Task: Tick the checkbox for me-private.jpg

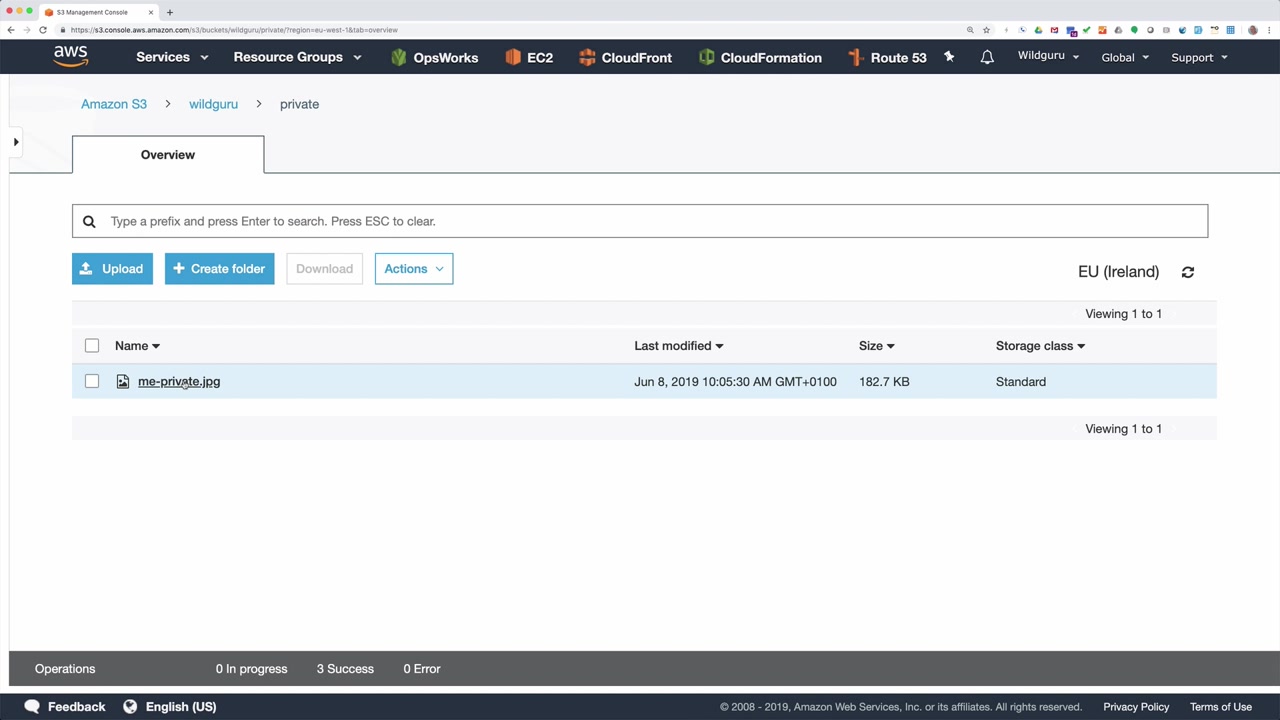Action: 92,381
